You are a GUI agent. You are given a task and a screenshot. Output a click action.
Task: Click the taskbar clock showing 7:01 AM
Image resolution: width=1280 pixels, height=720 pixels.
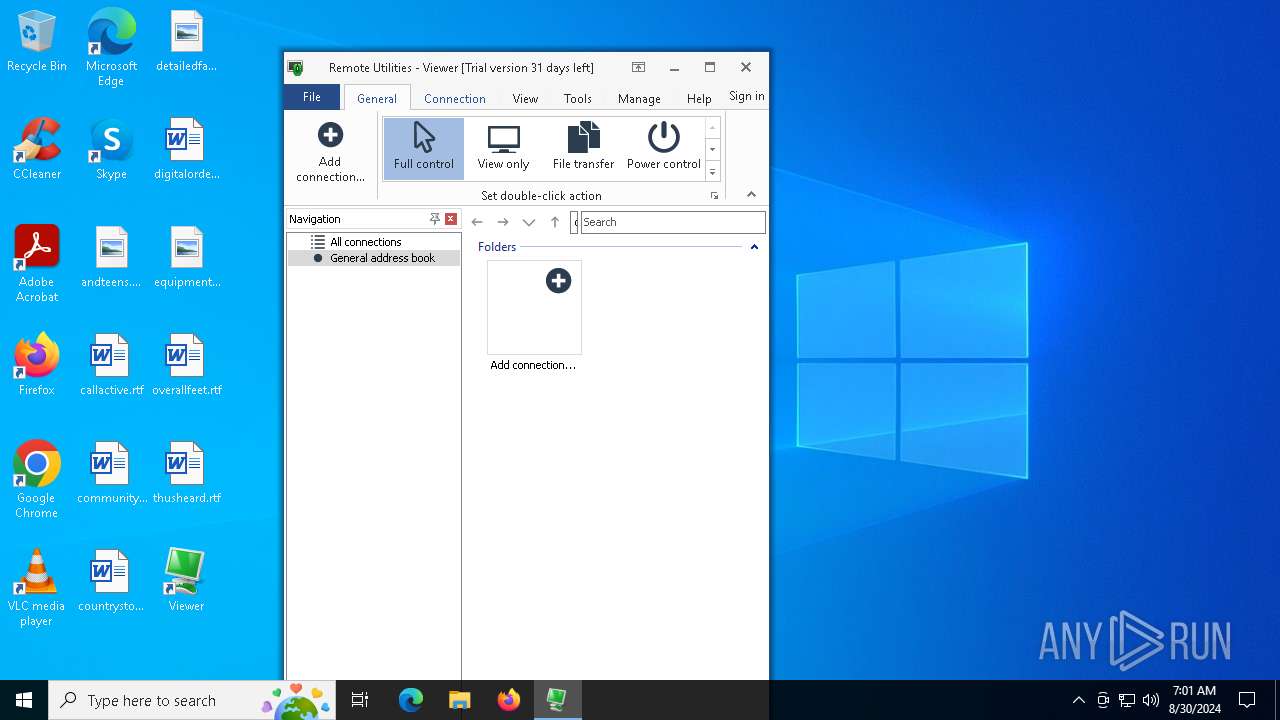click(1194, 700)
